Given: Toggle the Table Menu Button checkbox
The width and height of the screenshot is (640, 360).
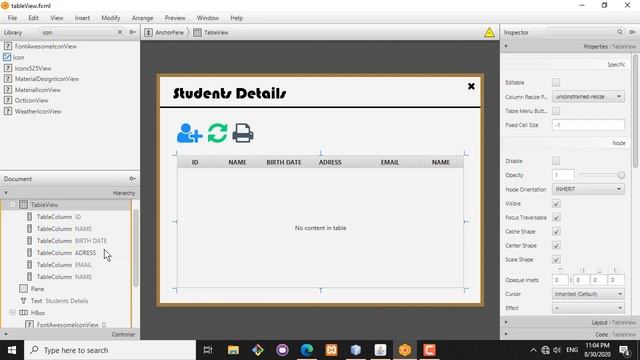Looking at the screenshot, I should (556, 111).
